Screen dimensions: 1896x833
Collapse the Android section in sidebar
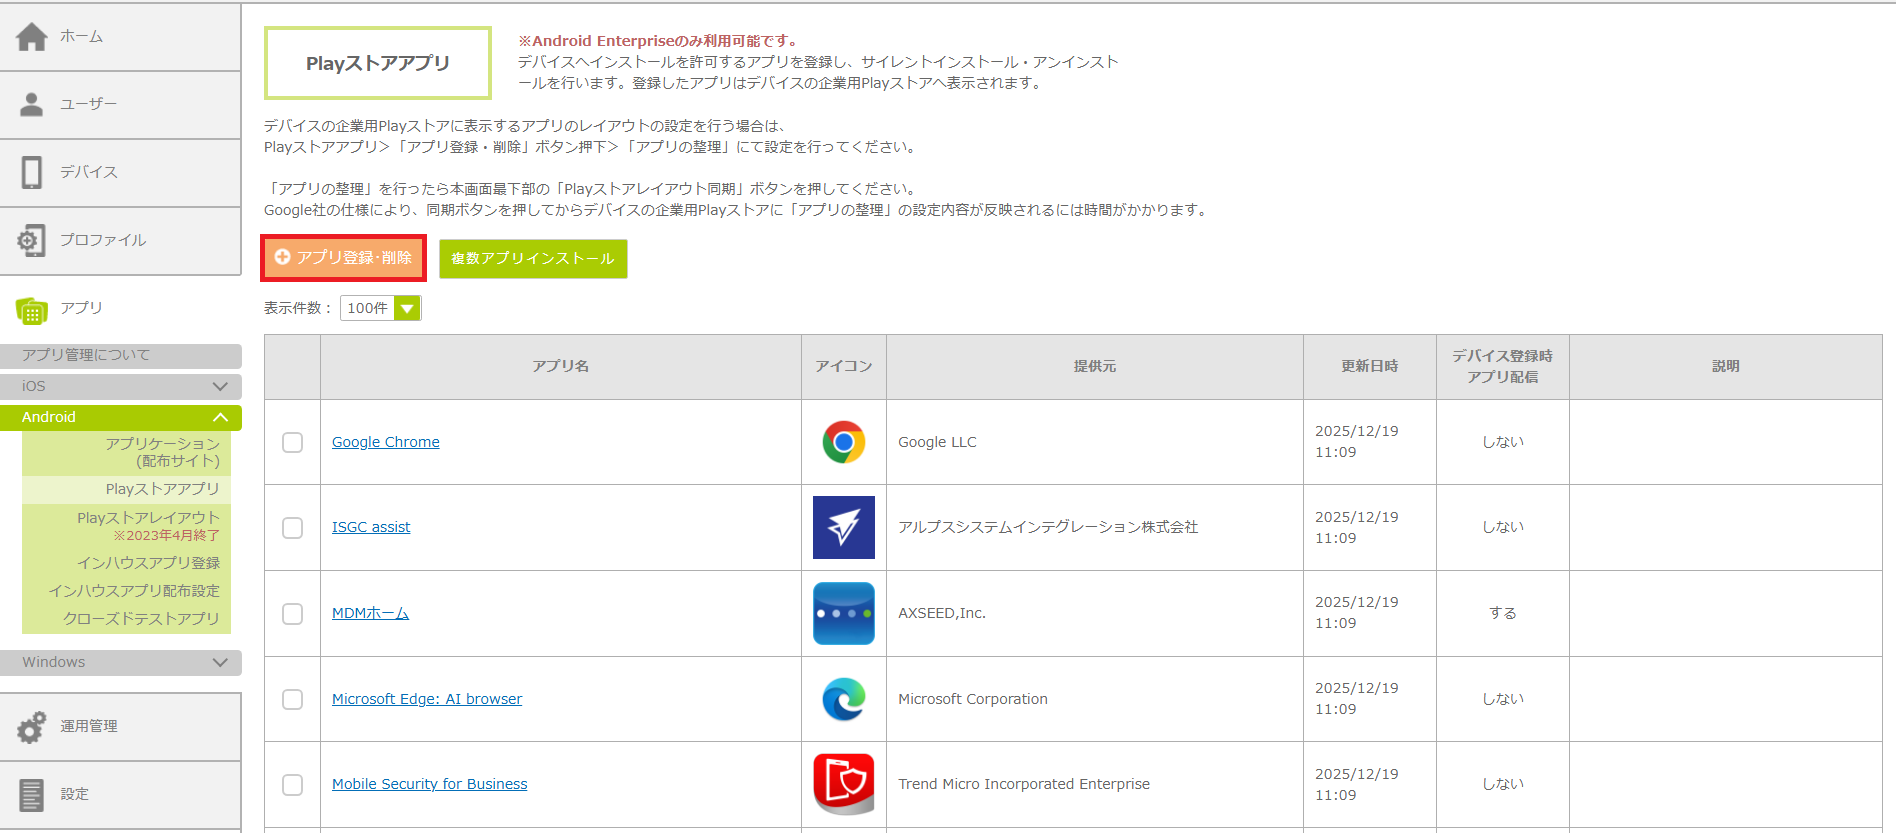coord(219,417)
